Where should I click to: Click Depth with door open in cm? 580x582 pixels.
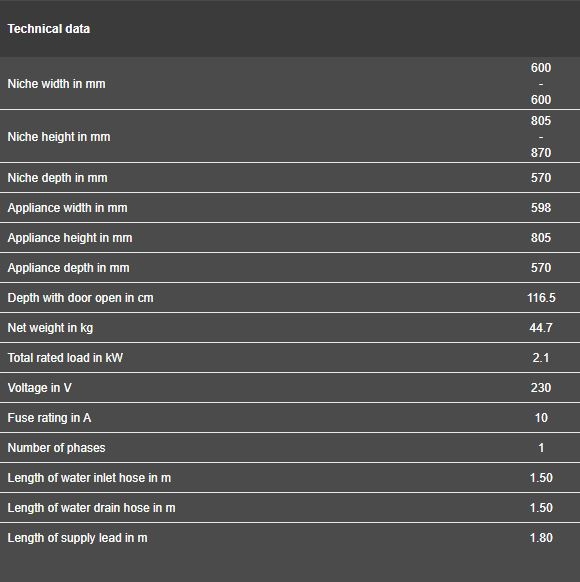(x=81, y=298)
